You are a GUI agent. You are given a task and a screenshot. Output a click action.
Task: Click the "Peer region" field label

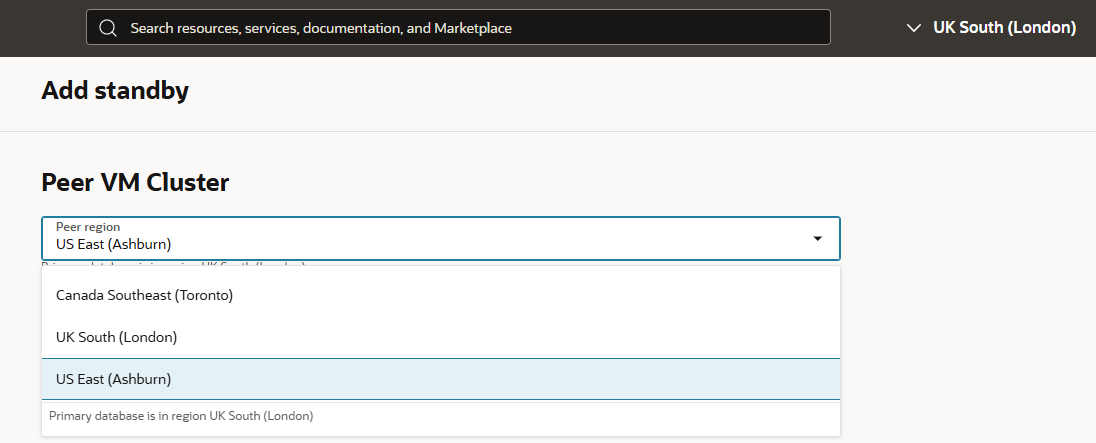88,227
